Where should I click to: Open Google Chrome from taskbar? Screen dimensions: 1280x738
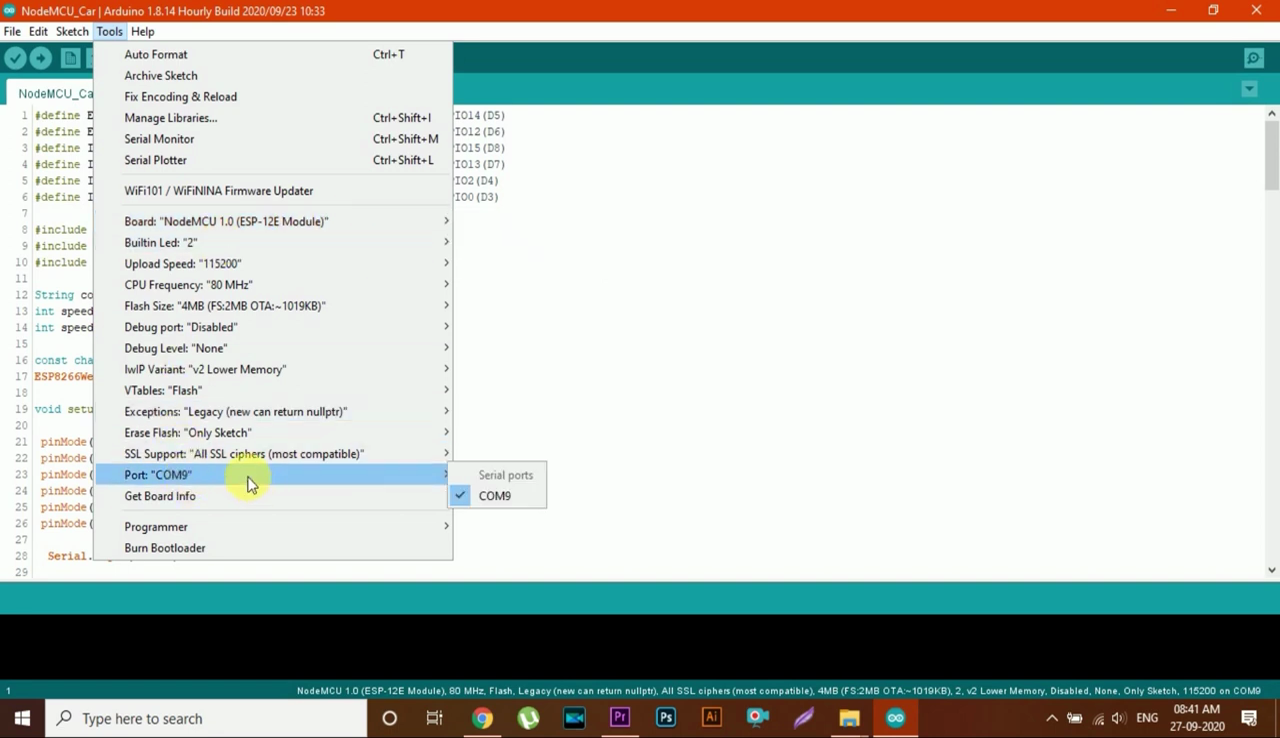pos(482,718)
